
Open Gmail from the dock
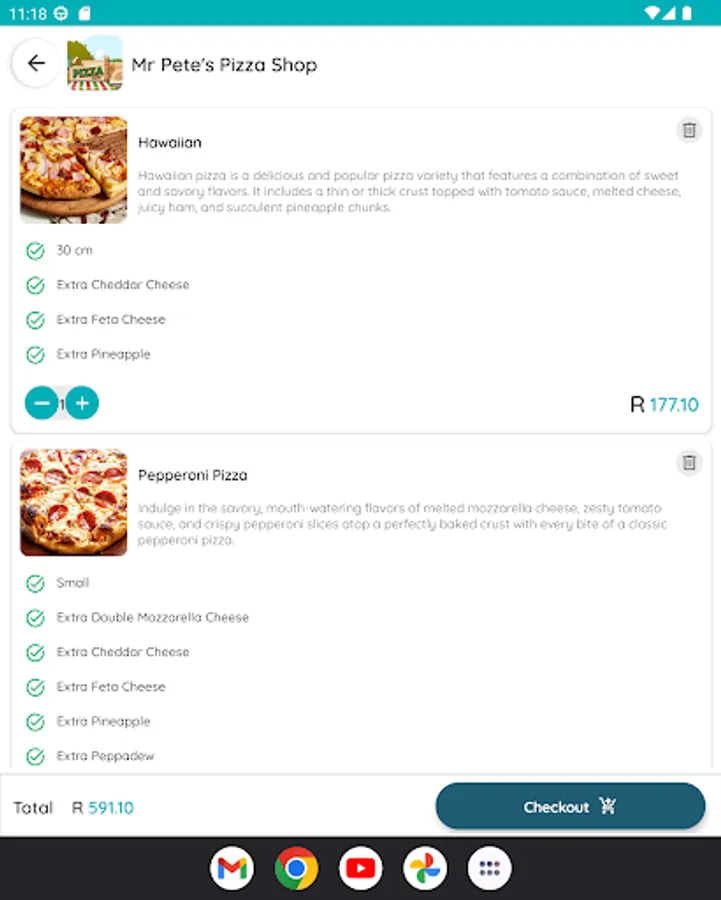[x=232, y=868]
